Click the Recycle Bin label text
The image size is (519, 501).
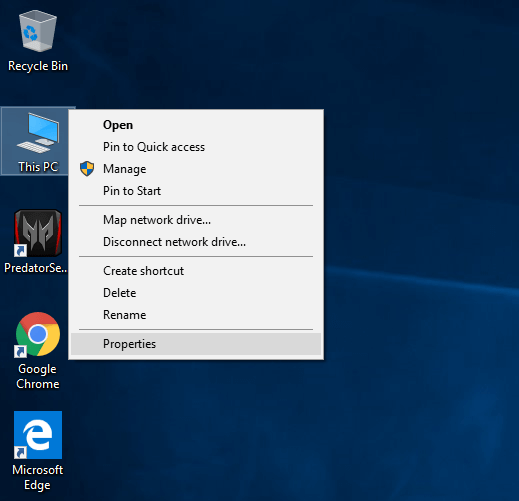[38, 66]
